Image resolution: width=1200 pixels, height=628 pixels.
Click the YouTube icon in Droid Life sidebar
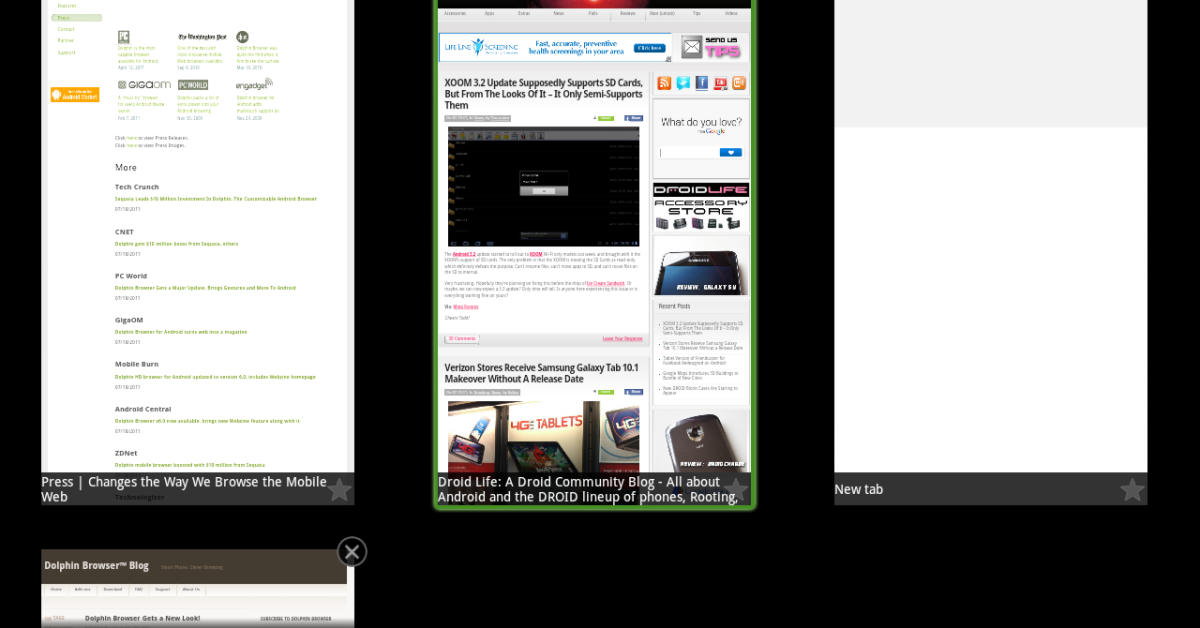[720, 83]
